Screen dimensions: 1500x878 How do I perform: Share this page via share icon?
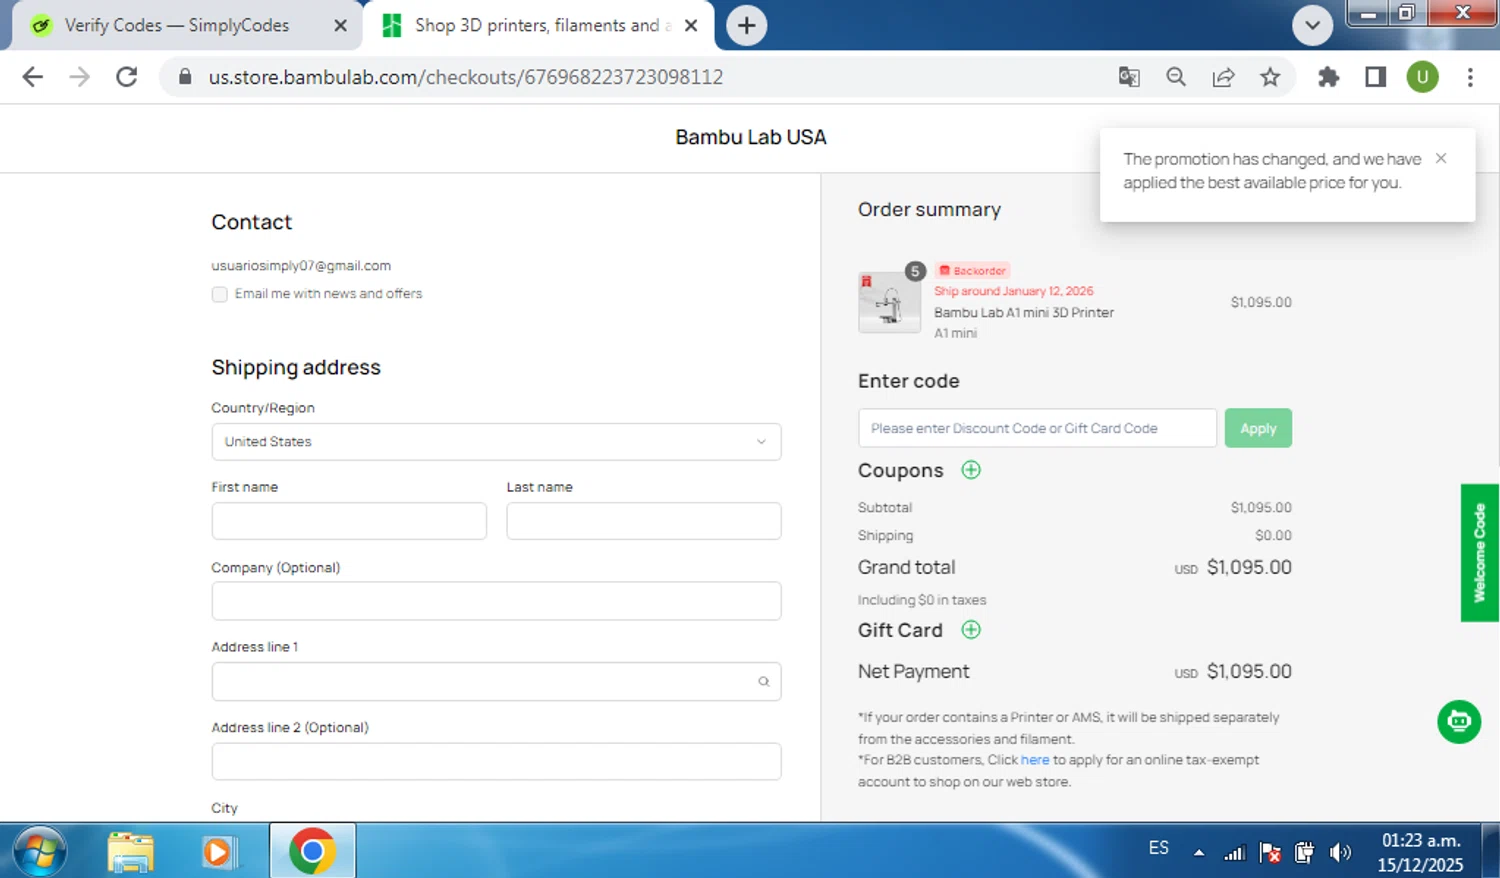1223,77
